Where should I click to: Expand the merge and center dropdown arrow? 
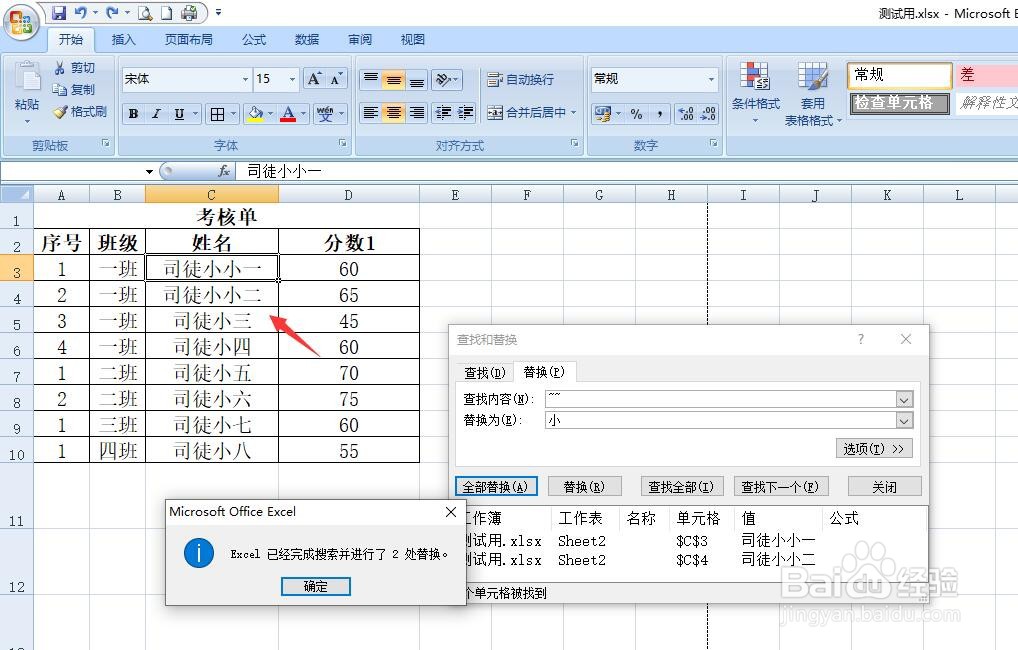pyautogui.click(x=573, y=113)
